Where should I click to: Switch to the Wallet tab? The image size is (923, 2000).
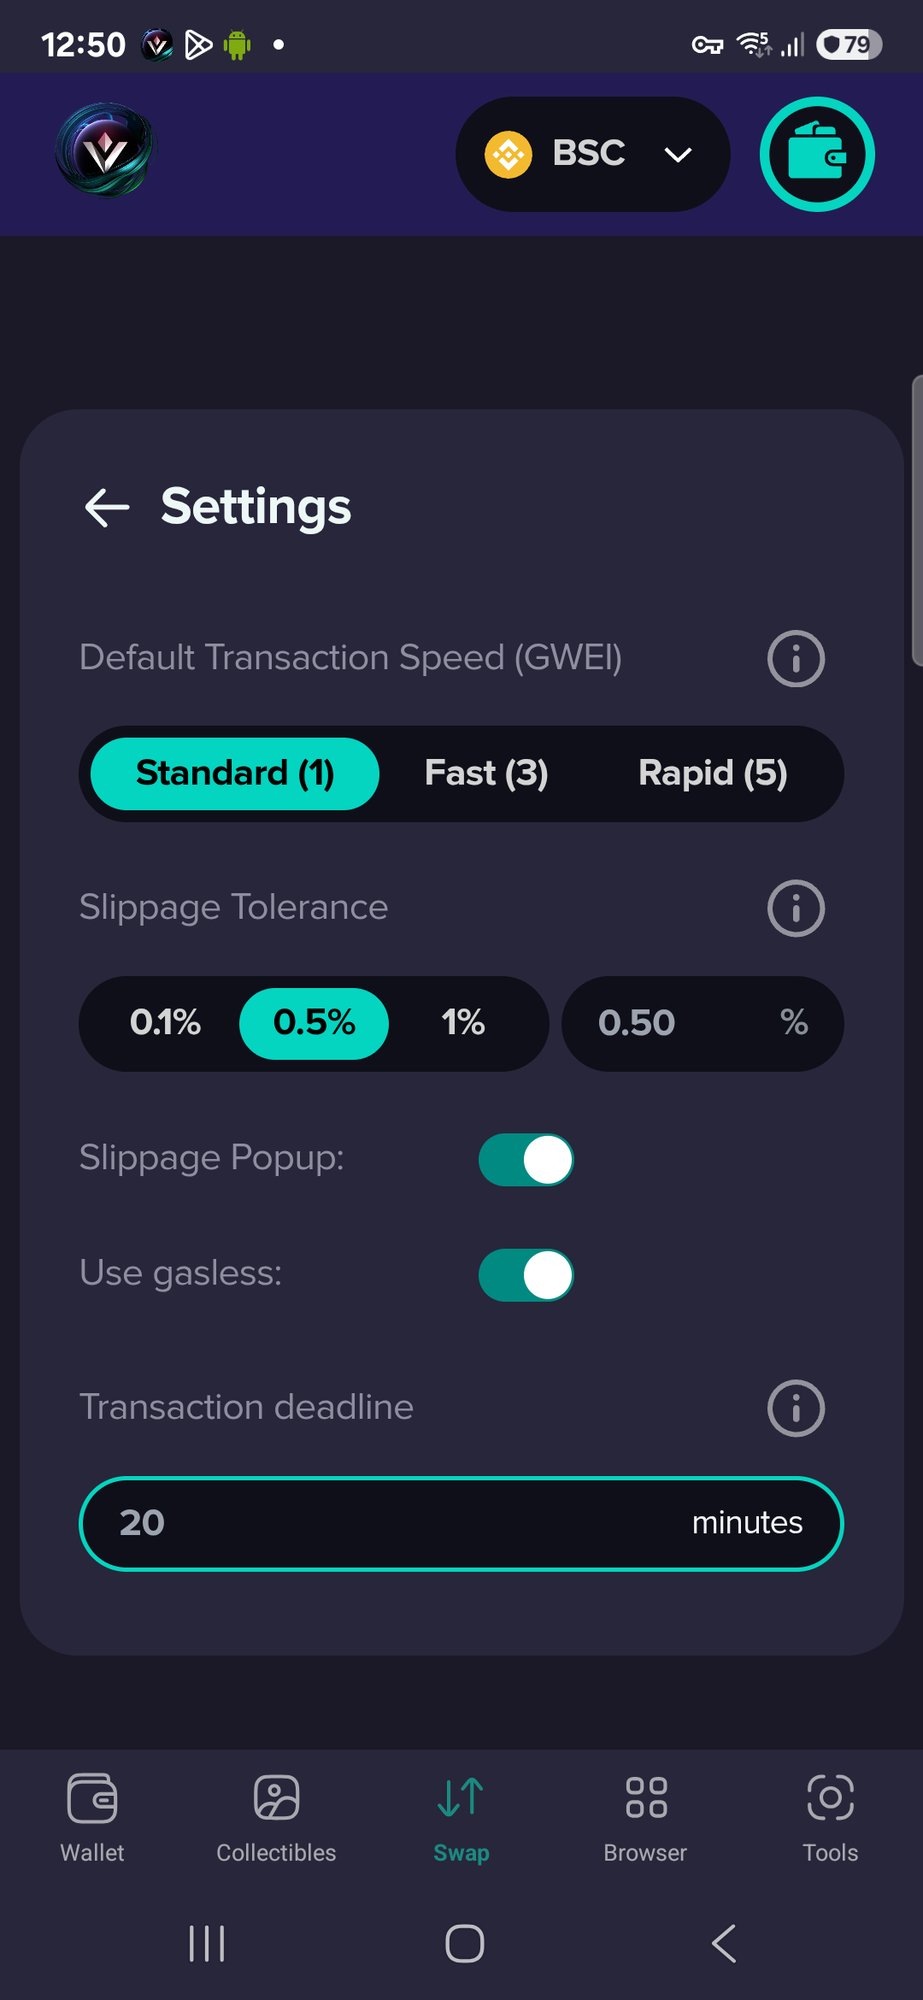point(92,1817)
